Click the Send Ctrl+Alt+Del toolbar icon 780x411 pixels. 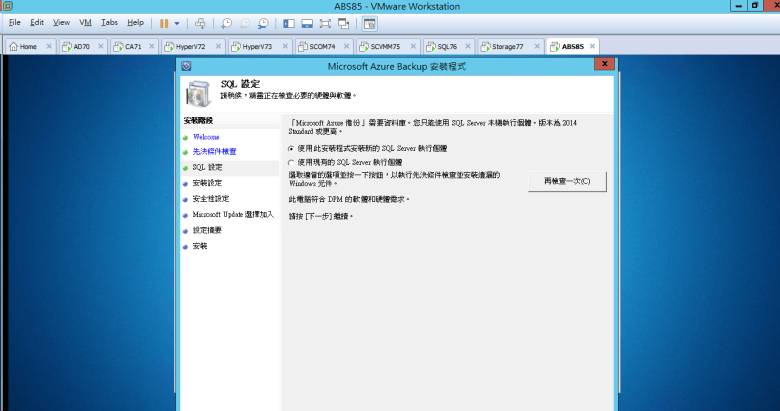(200, 22)
